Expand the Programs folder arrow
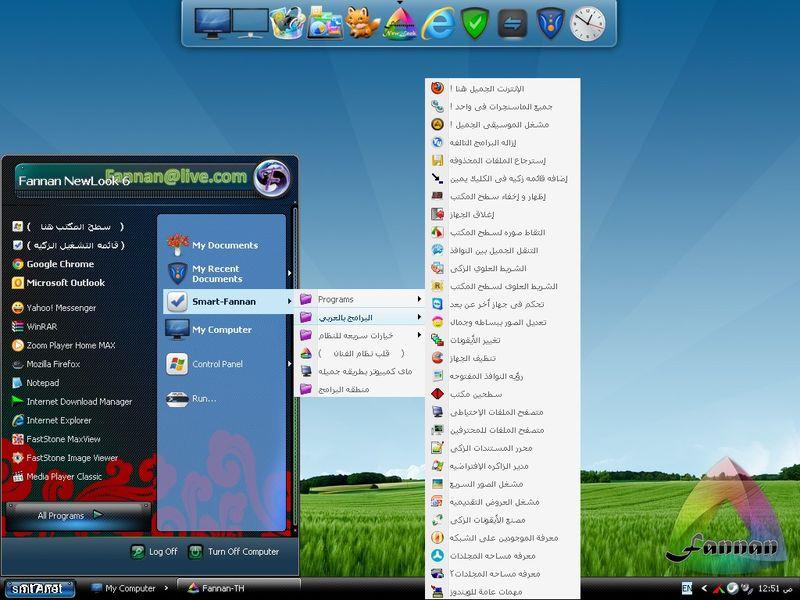800x600 pixels. tap(419, 299)
